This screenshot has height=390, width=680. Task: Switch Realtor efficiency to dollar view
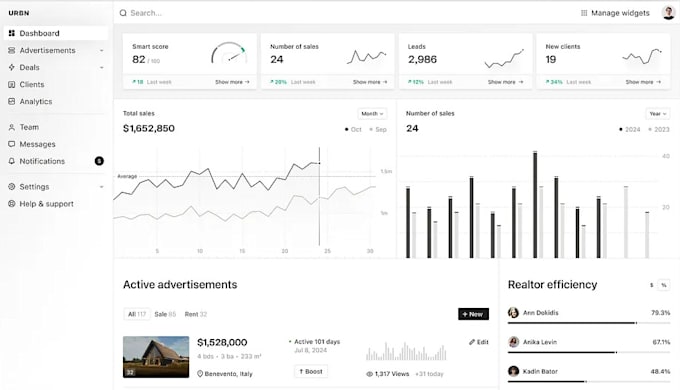tap(651, 285)
